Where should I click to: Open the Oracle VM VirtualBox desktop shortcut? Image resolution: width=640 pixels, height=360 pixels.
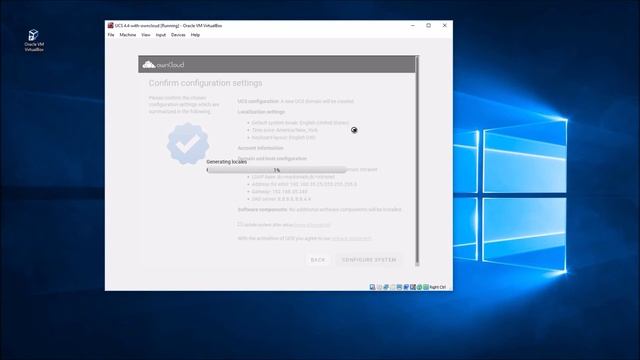coord(34,40)
